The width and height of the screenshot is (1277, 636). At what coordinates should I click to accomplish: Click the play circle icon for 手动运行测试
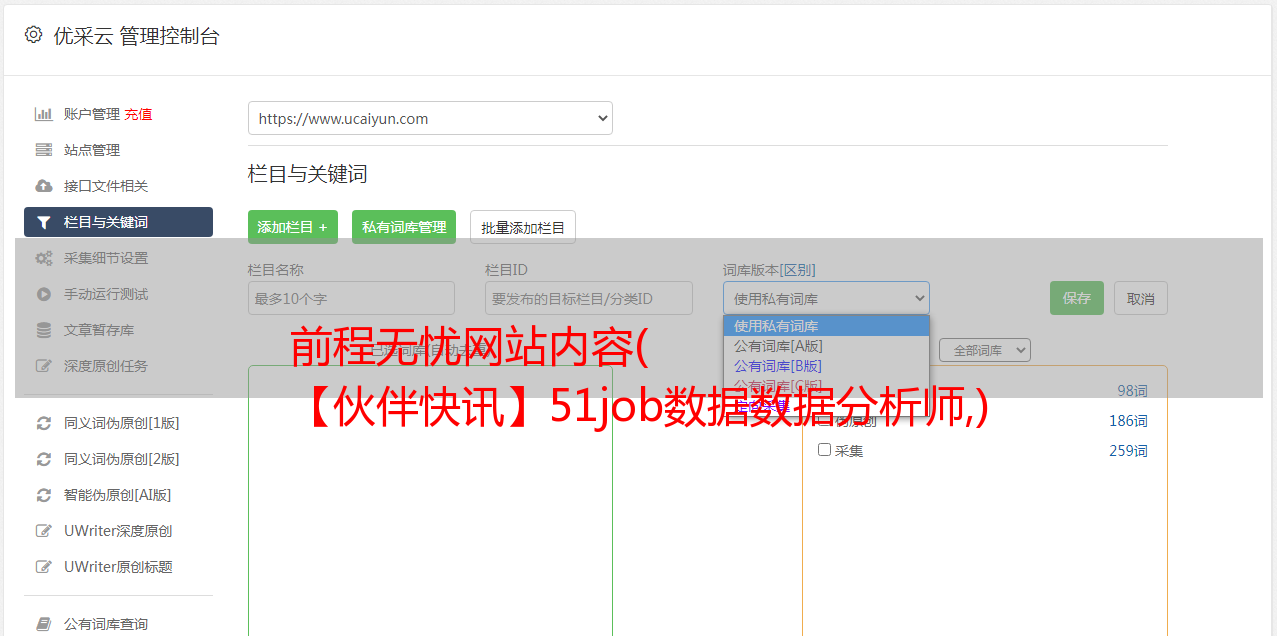click(44, 294)
